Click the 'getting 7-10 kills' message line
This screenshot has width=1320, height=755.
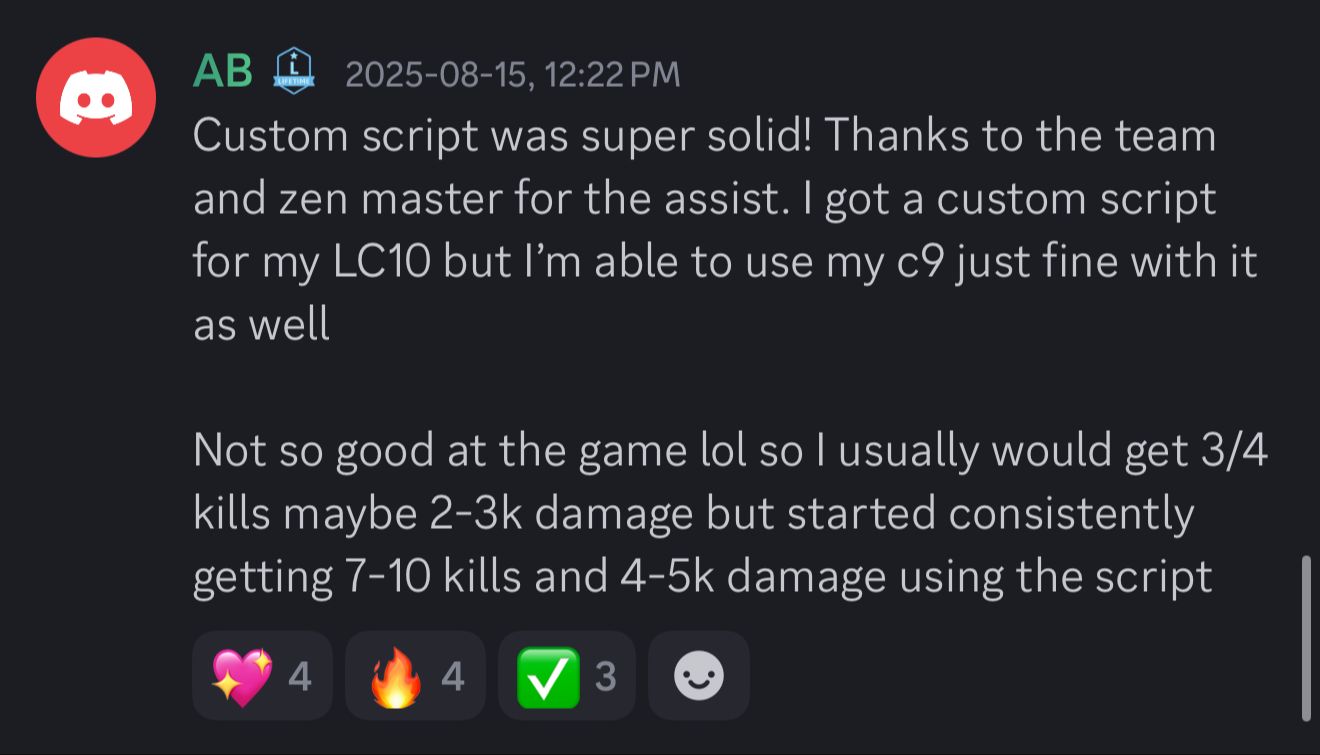tap(701, 577)
